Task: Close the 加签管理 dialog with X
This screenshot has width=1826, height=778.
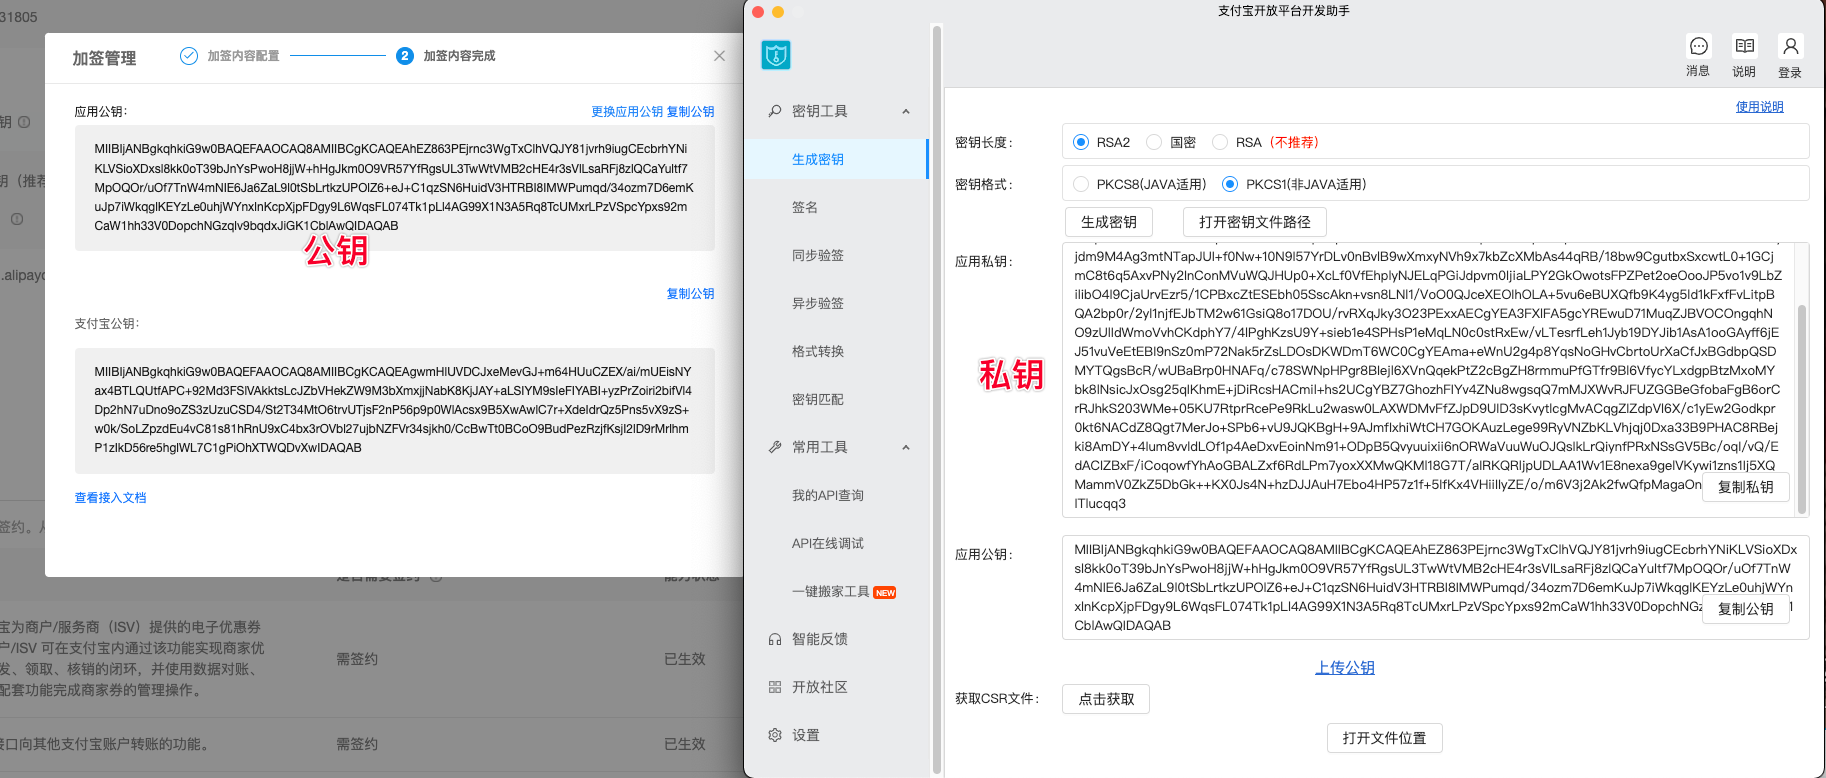Action: 719,56
